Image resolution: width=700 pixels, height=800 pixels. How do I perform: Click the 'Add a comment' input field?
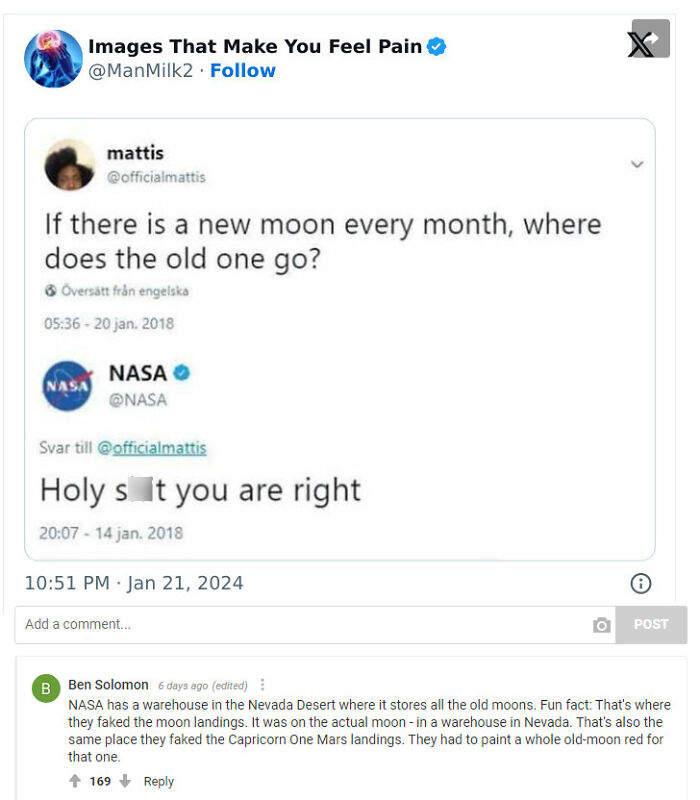(200, 624)
